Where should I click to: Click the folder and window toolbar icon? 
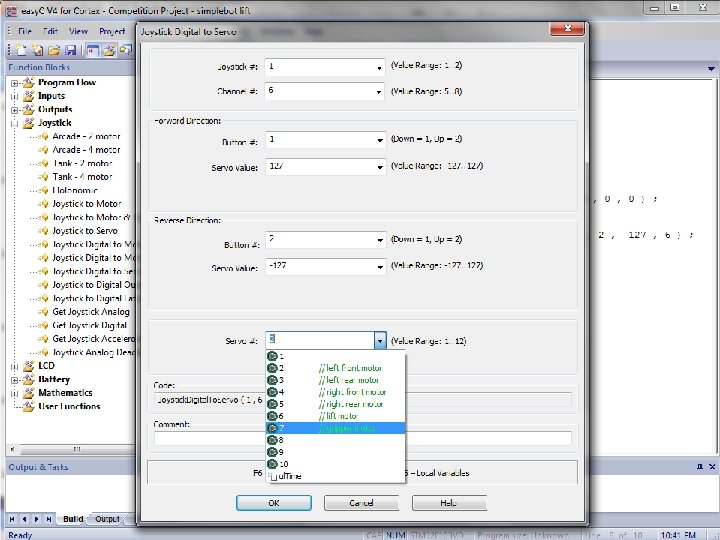coord(126,50)
